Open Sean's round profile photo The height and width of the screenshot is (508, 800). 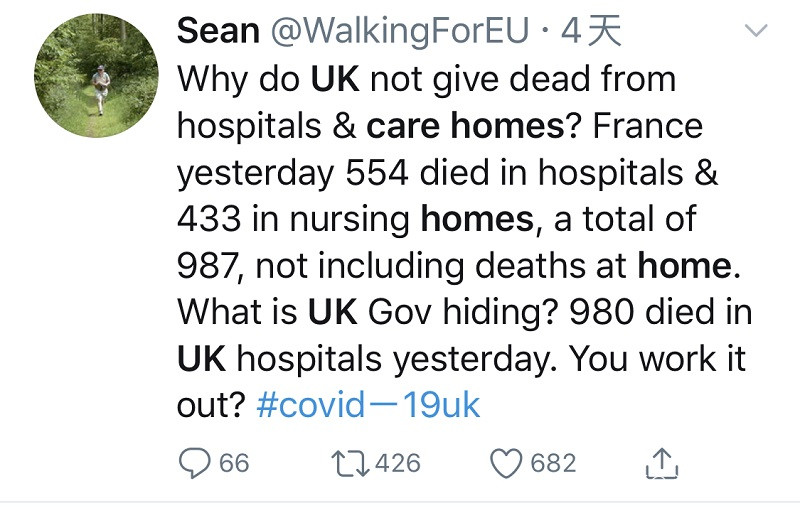(97, 76)
